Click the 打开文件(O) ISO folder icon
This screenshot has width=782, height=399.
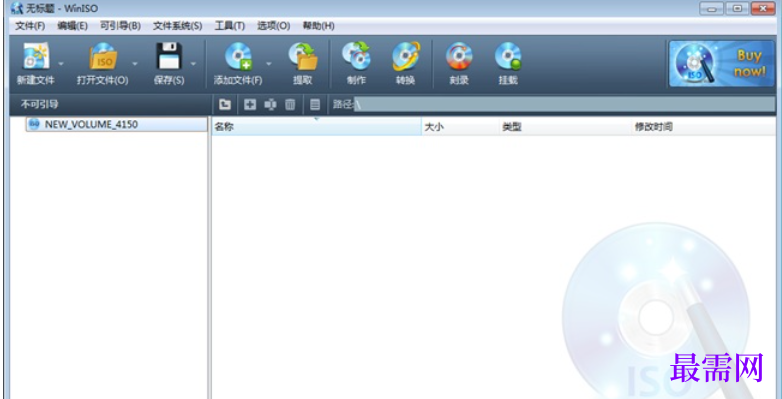point(103,56)
